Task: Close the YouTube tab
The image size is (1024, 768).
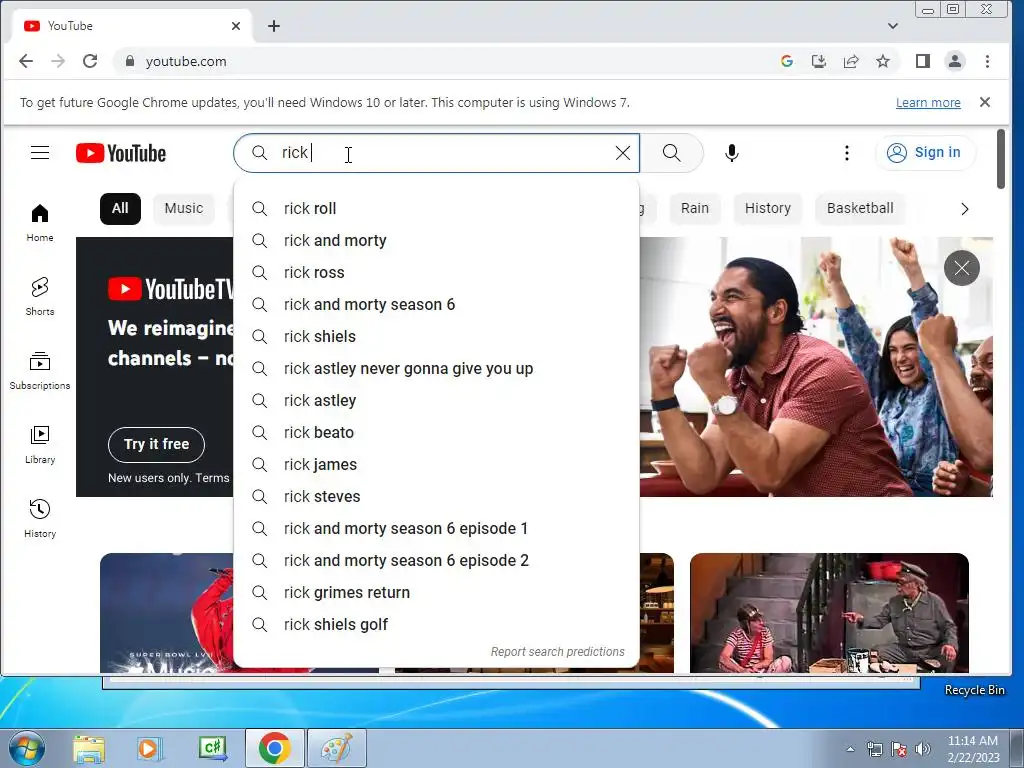Action: [x=236, y=26]
